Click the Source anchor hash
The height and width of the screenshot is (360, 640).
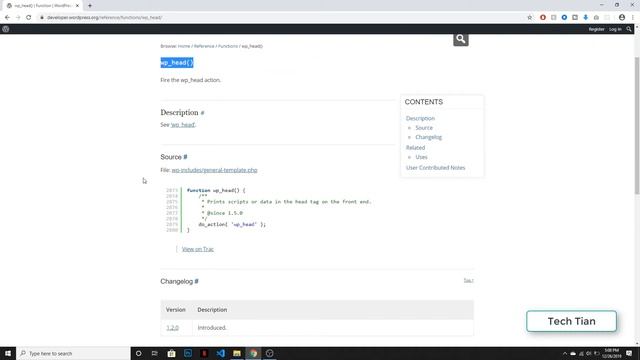[185, 157]
